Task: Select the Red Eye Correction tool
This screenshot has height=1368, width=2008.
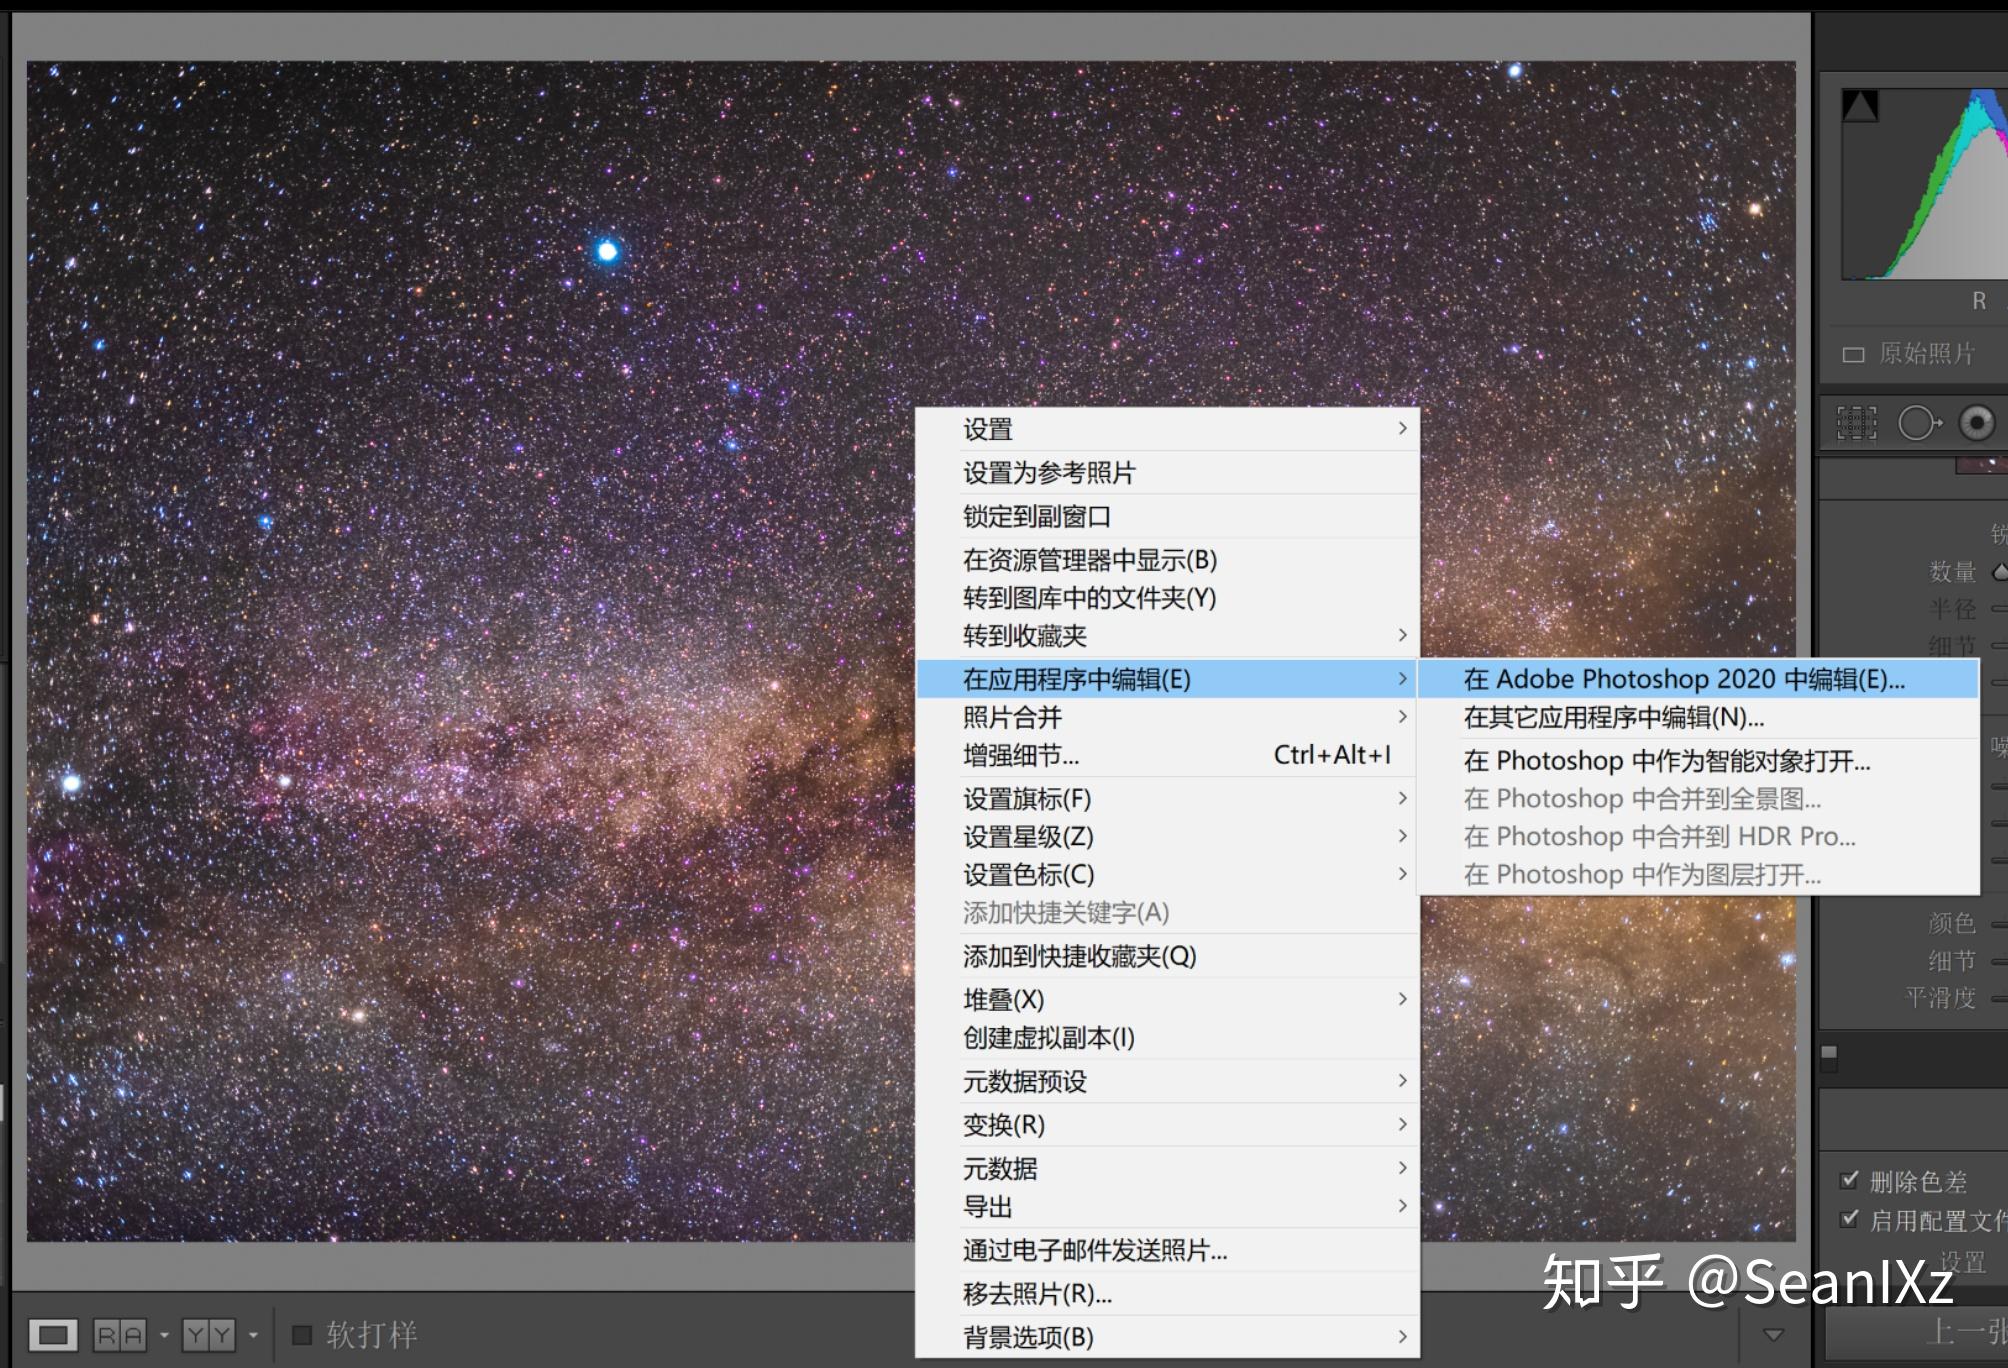Action: (x=1976, y=422)
